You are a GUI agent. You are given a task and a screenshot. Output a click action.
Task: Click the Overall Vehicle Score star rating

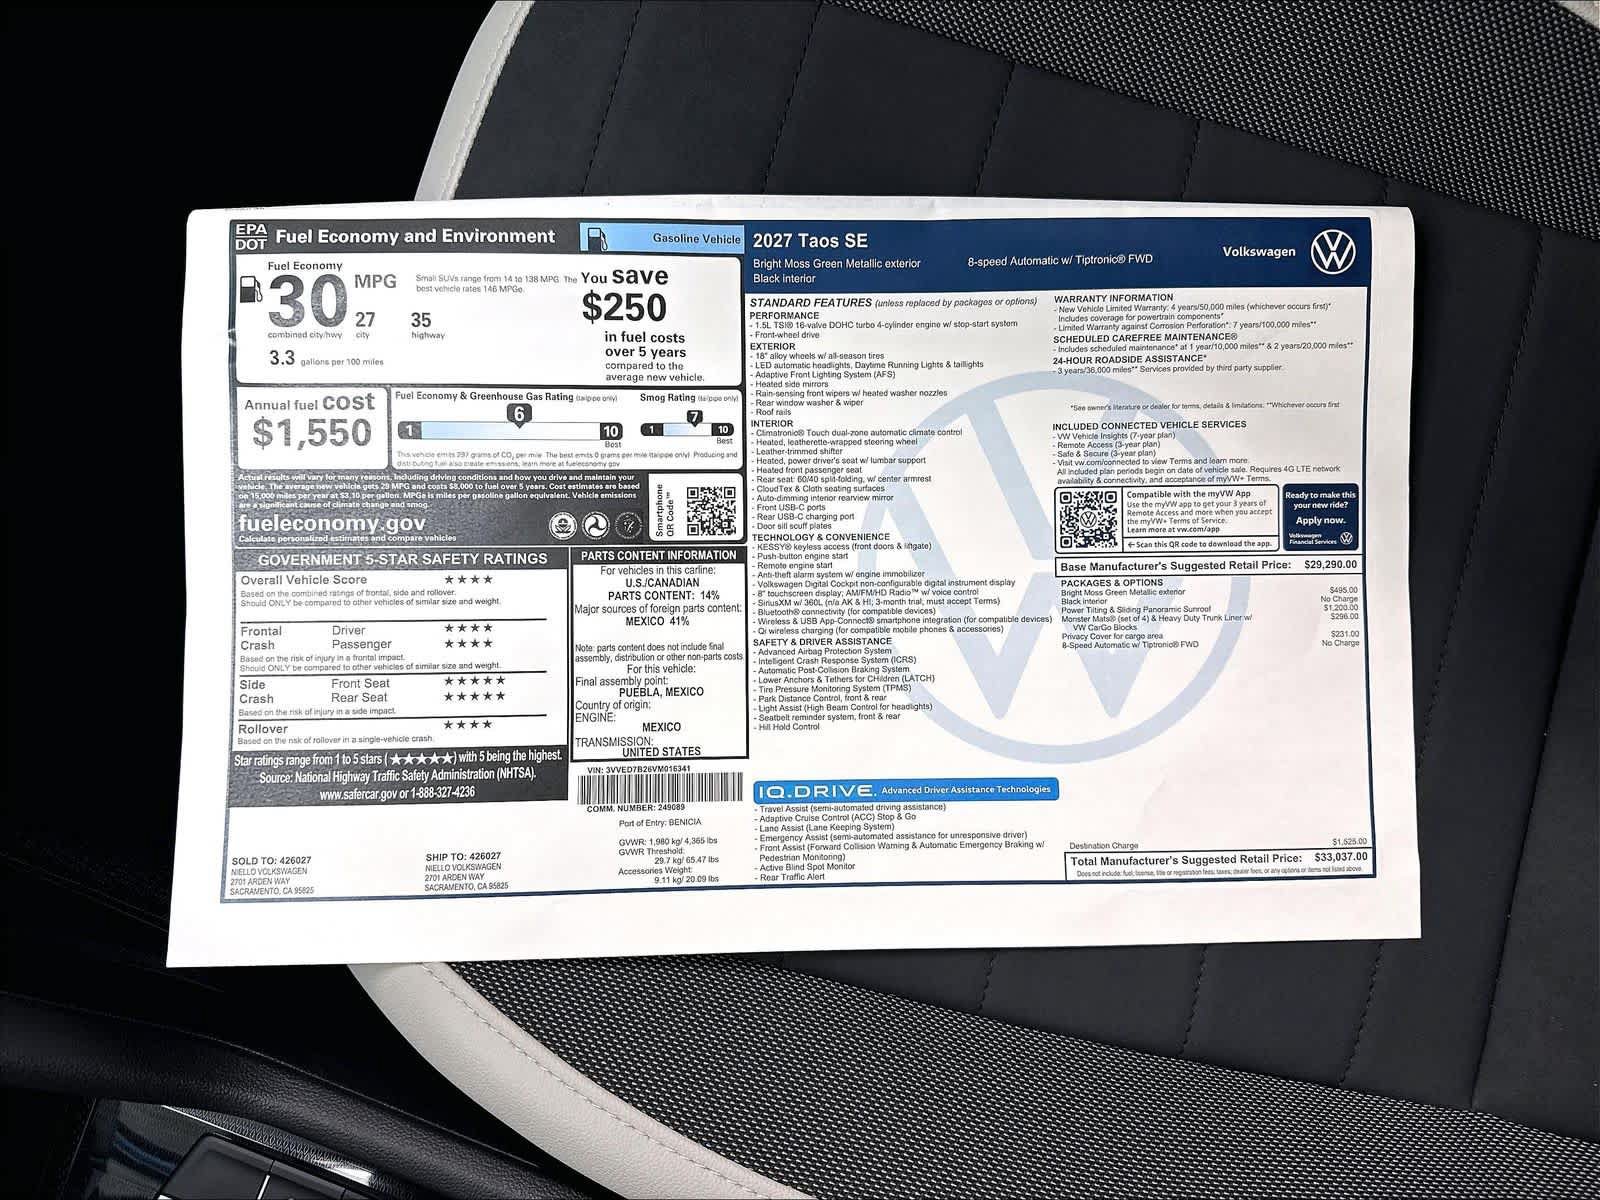pos(469,580)
